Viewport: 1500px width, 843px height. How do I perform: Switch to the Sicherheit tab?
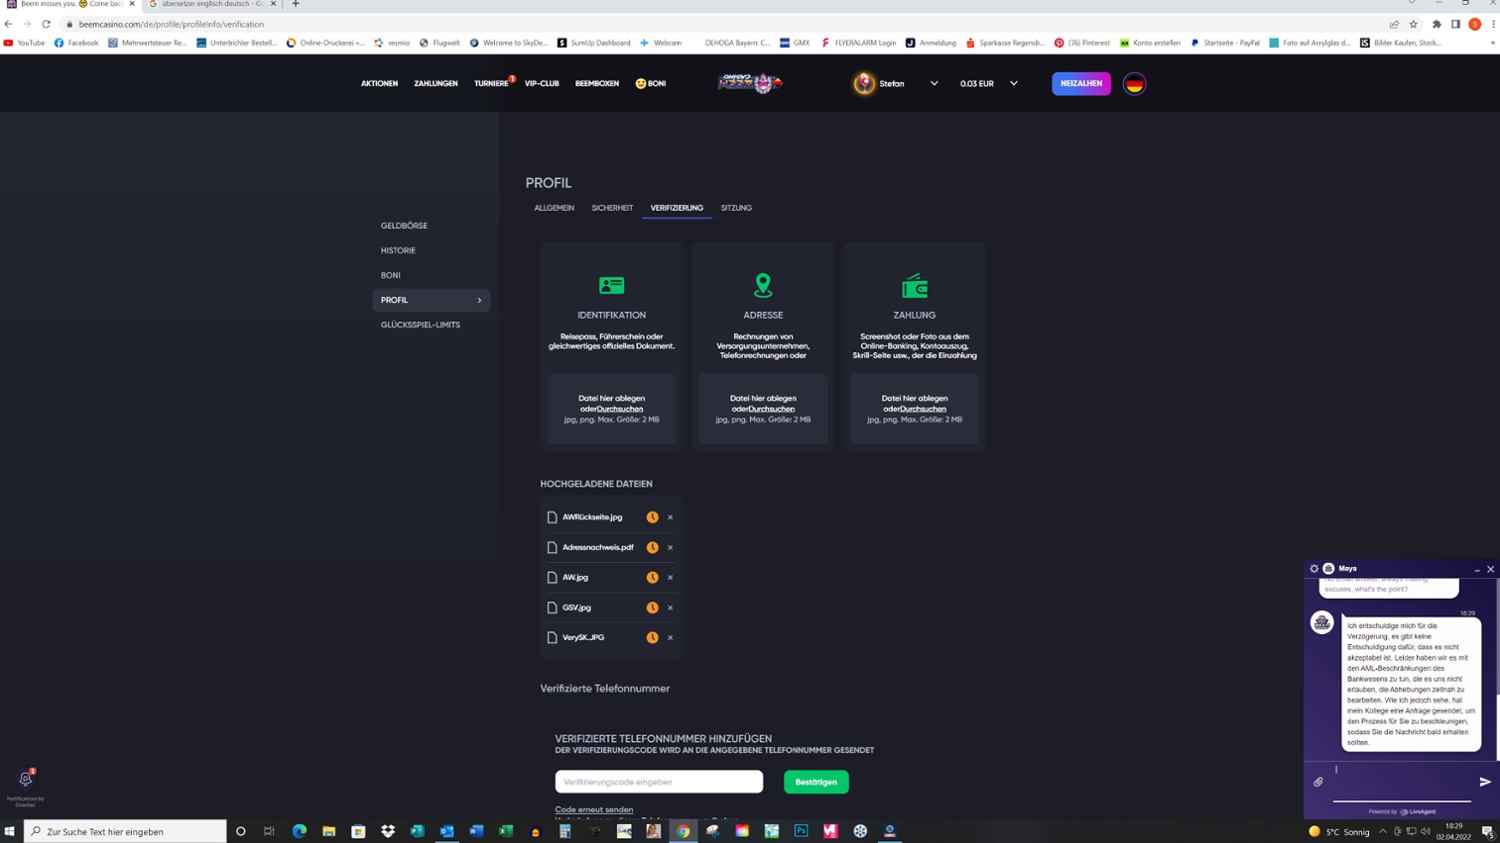[x=612, y=208]
